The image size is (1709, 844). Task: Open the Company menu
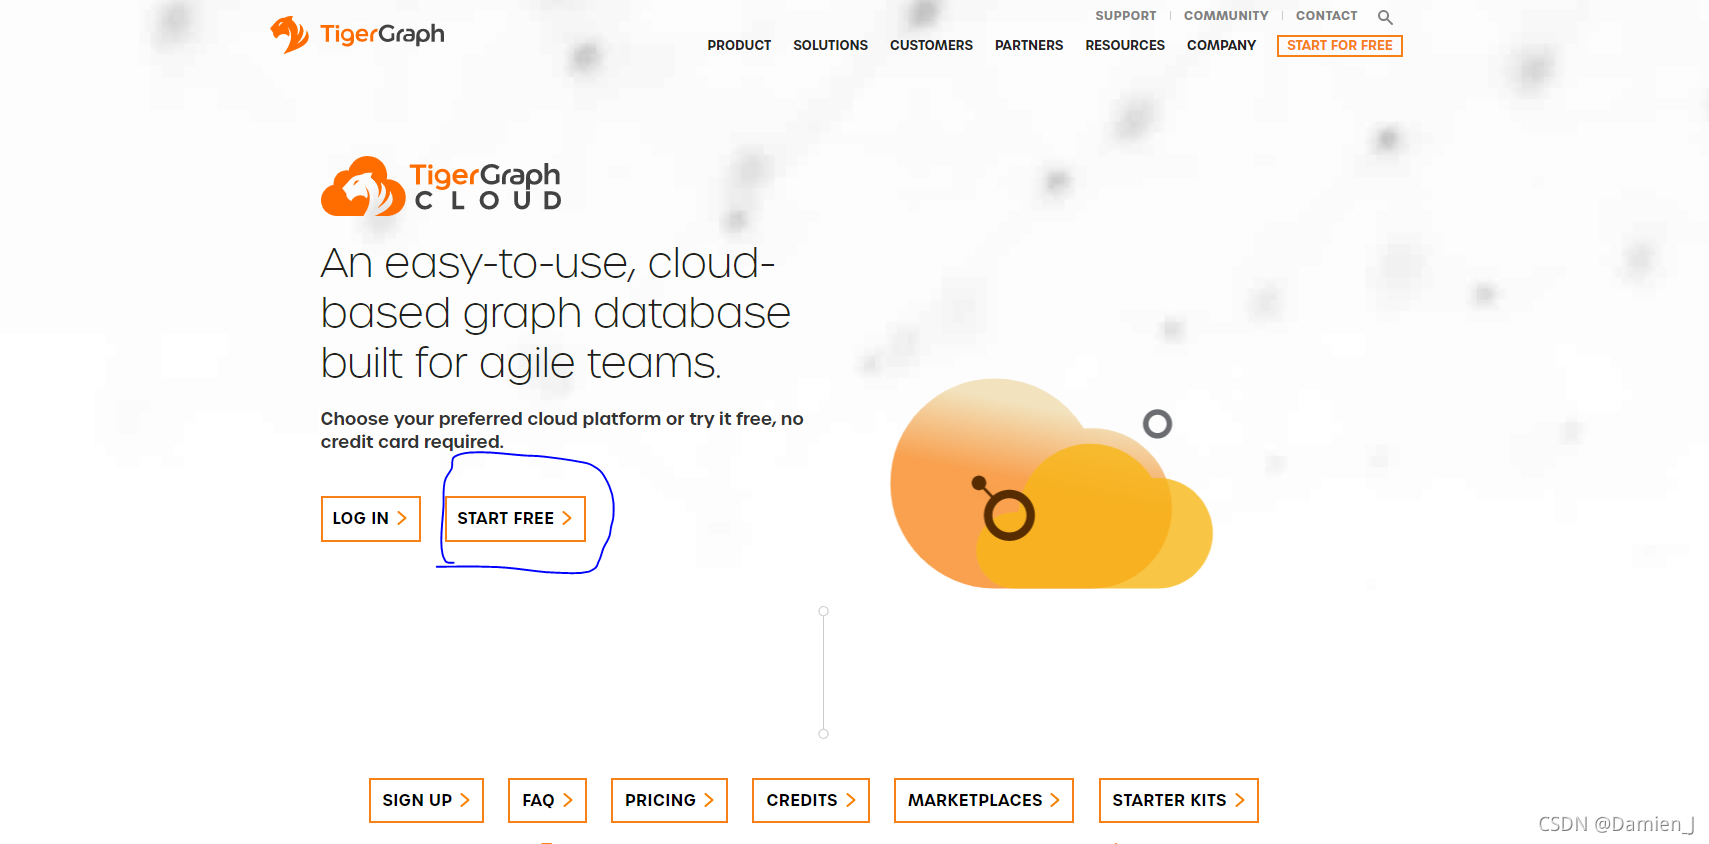(1221, 46)
